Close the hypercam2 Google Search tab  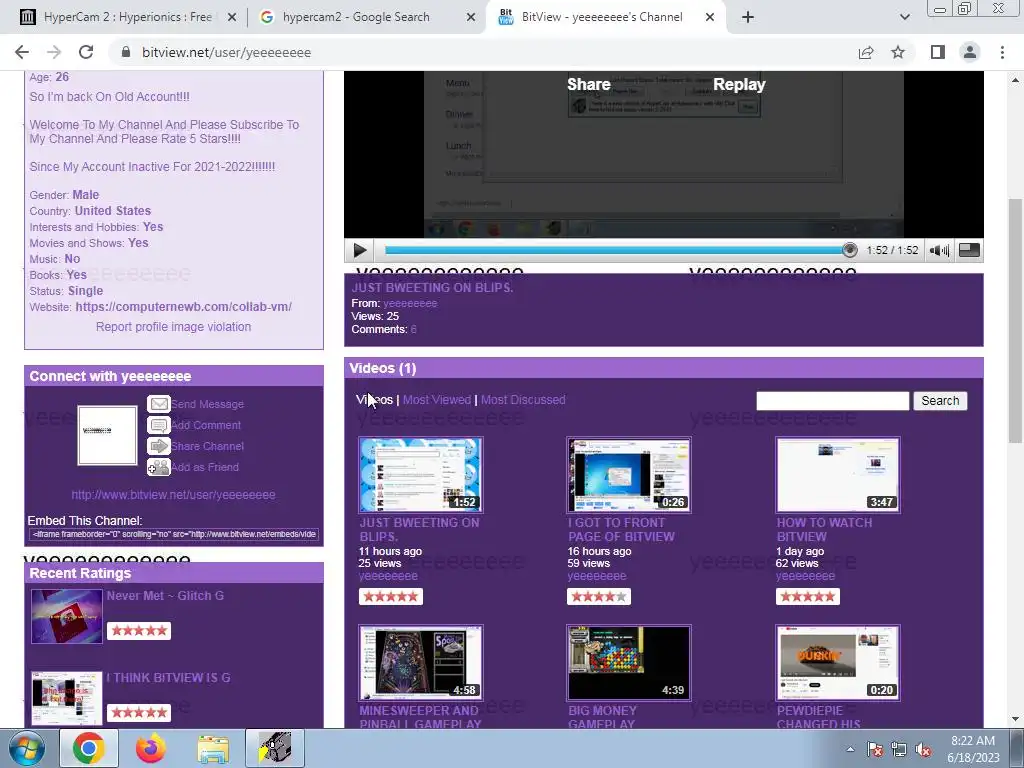coord(470,18)
